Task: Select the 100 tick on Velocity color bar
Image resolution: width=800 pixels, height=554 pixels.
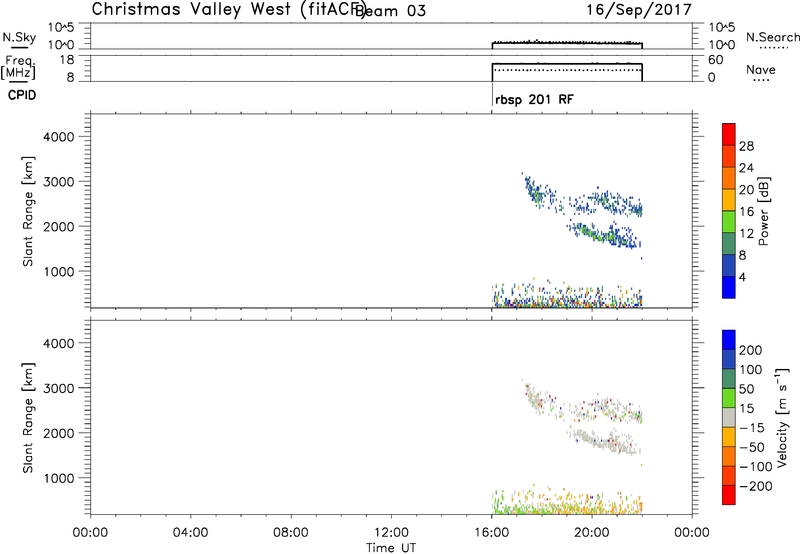Action: click(751, 369)
